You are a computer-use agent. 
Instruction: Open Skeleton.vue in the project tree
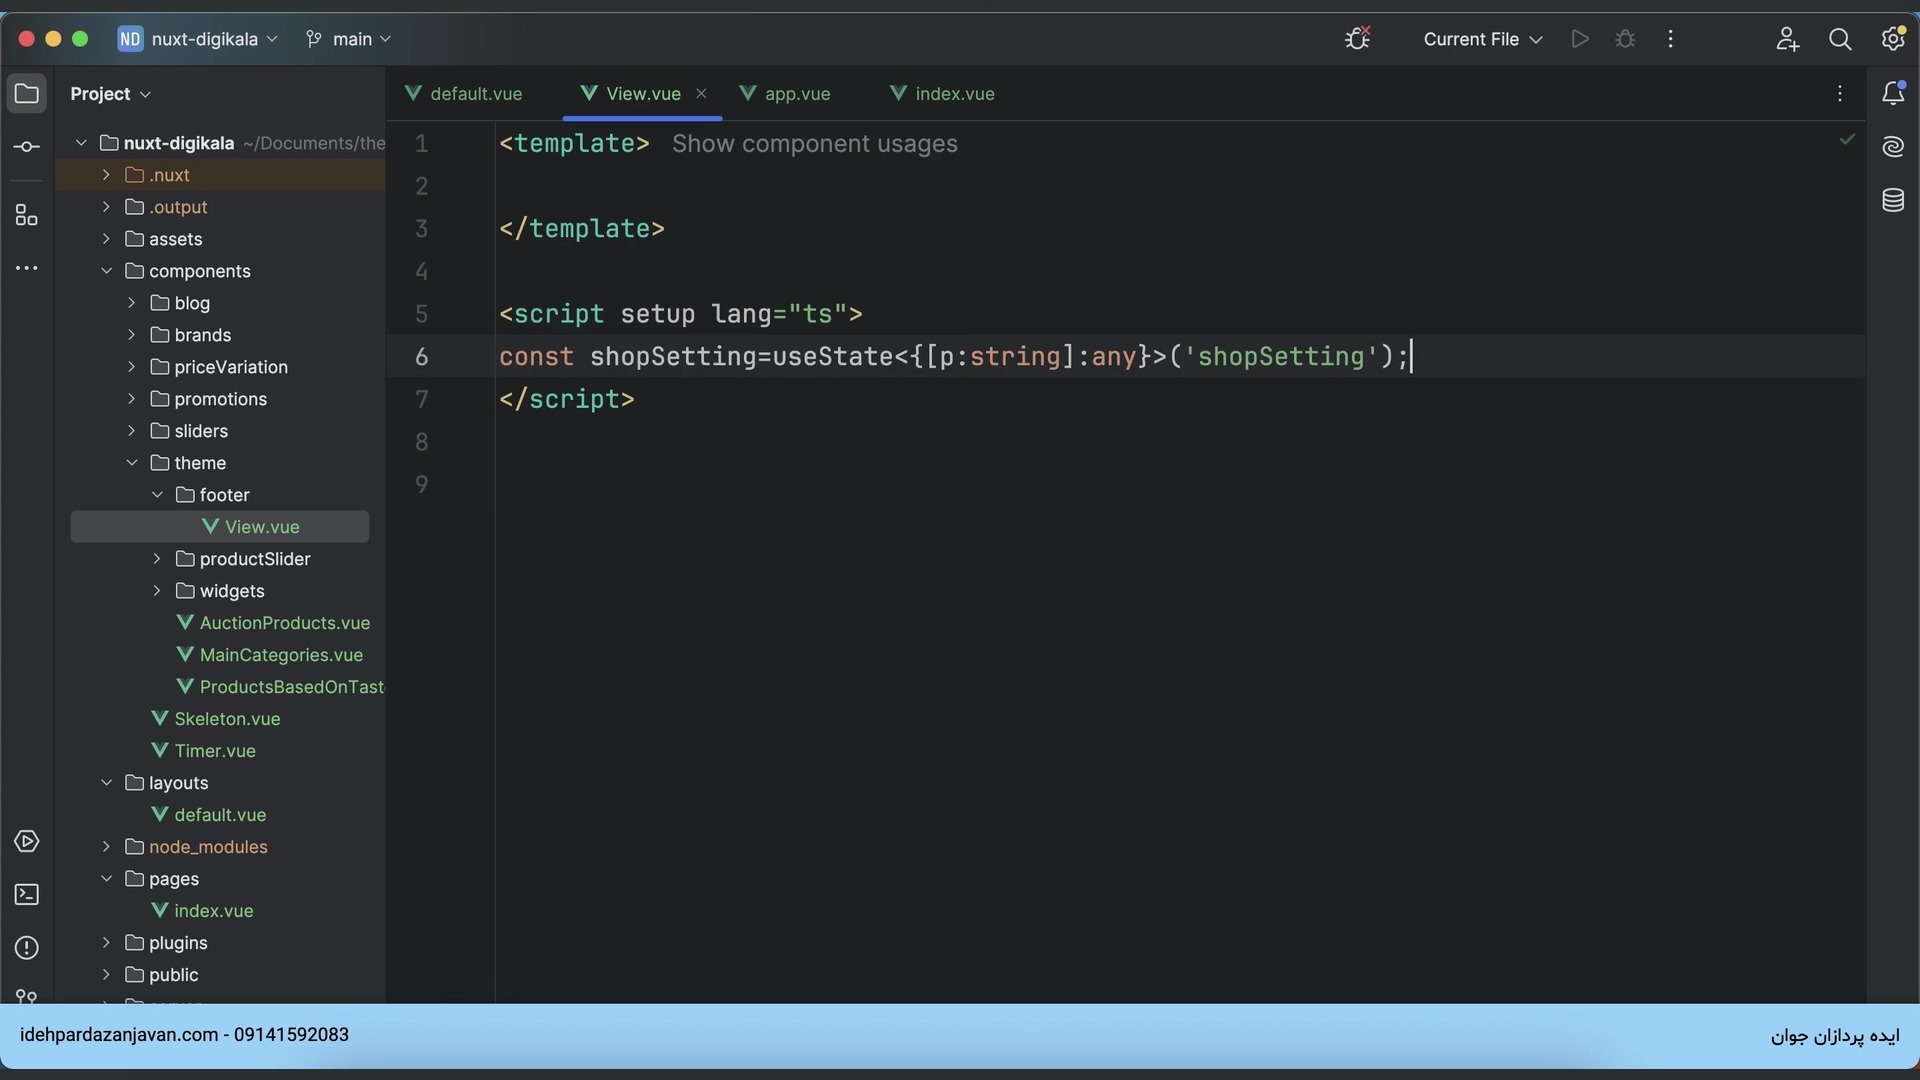point(227,719)
